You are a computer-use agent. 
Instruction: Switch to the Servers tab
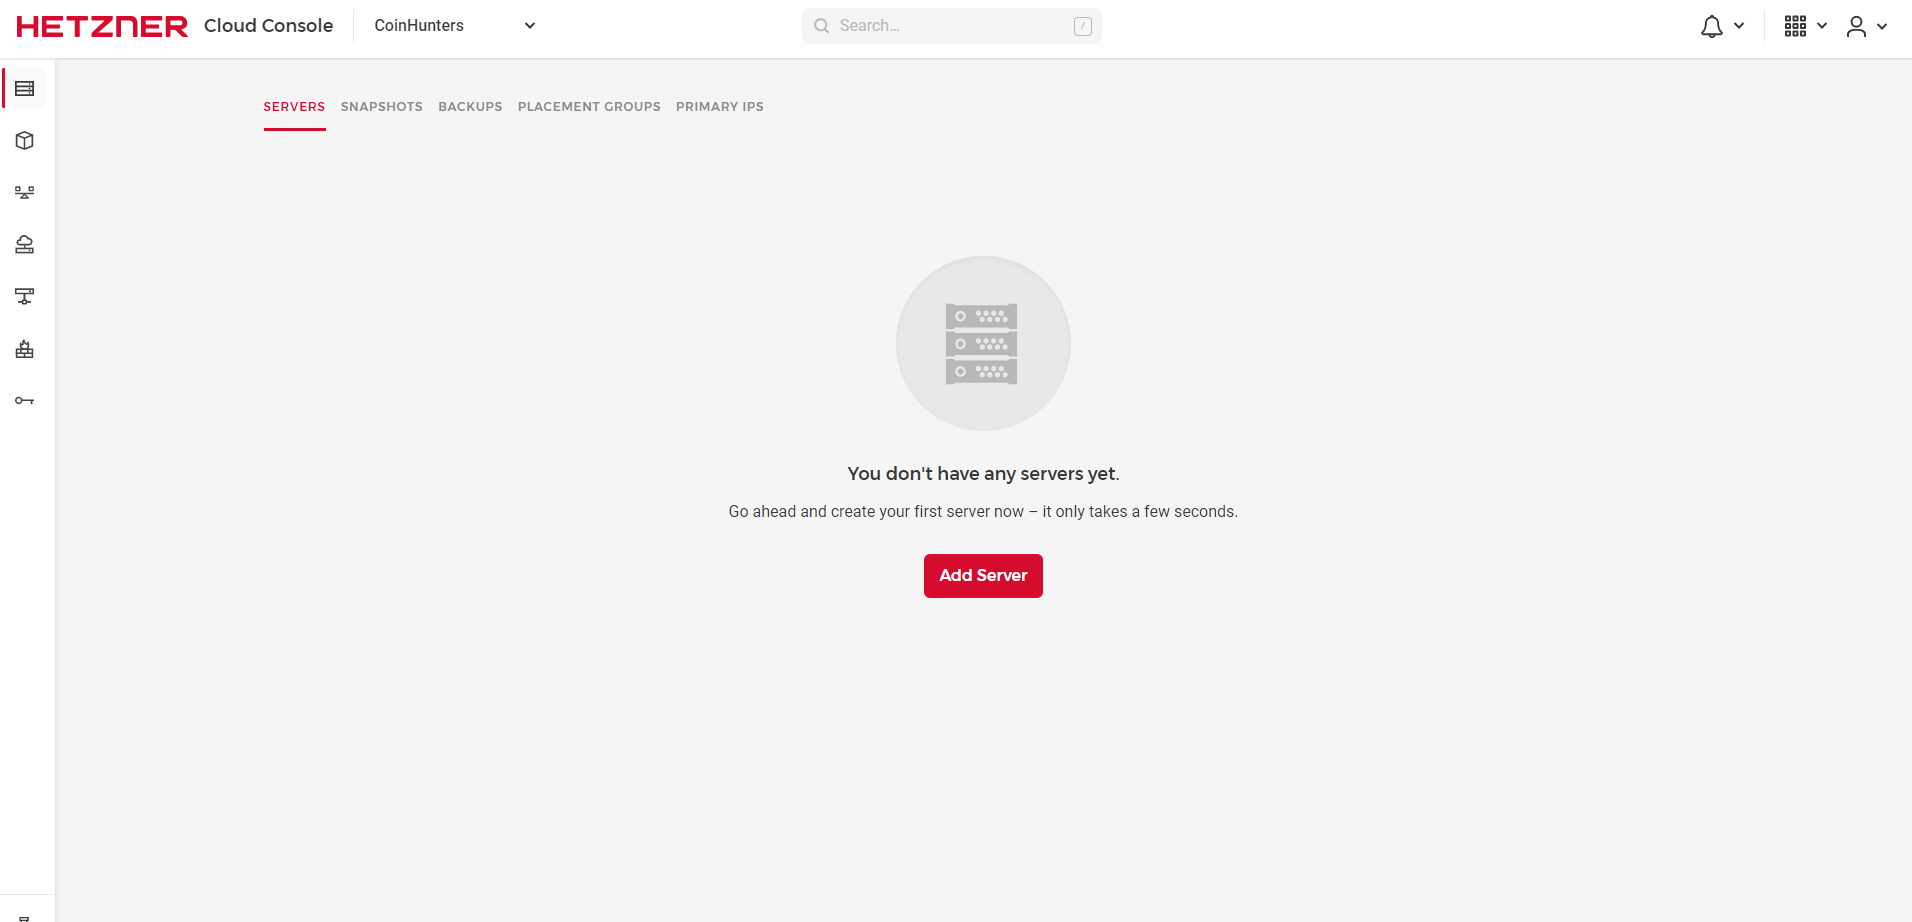[x=294, y=107]
